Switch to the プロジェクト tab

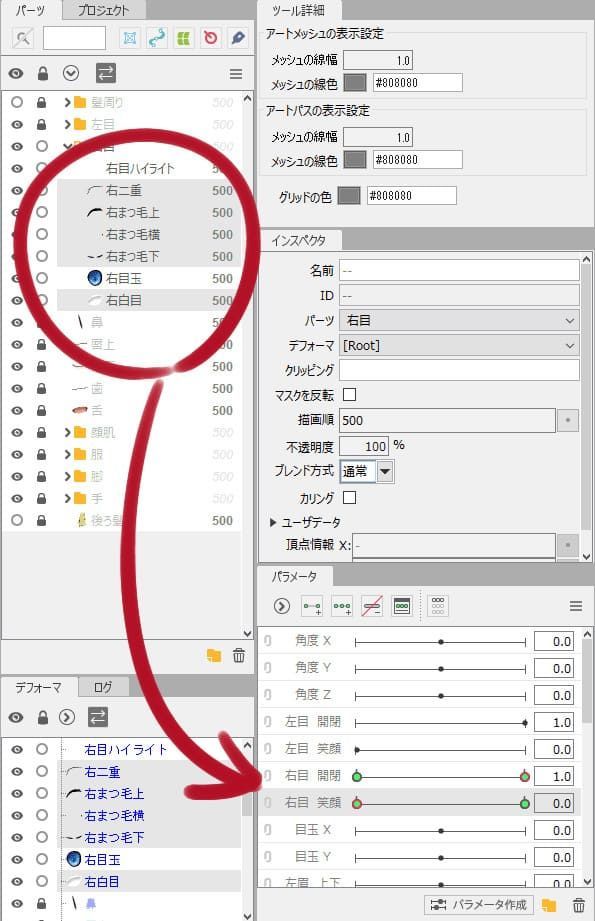point(103,9)
